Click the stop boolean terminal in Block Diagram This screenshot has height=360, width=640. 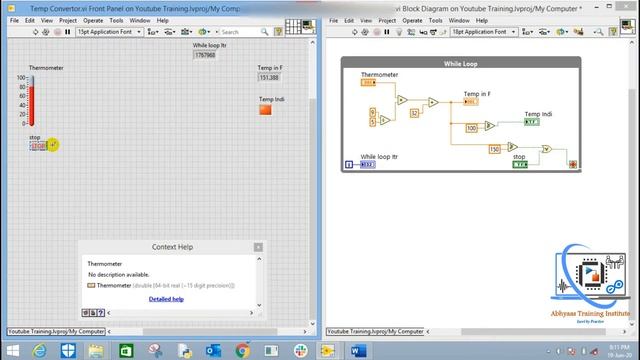click(520, 164)
